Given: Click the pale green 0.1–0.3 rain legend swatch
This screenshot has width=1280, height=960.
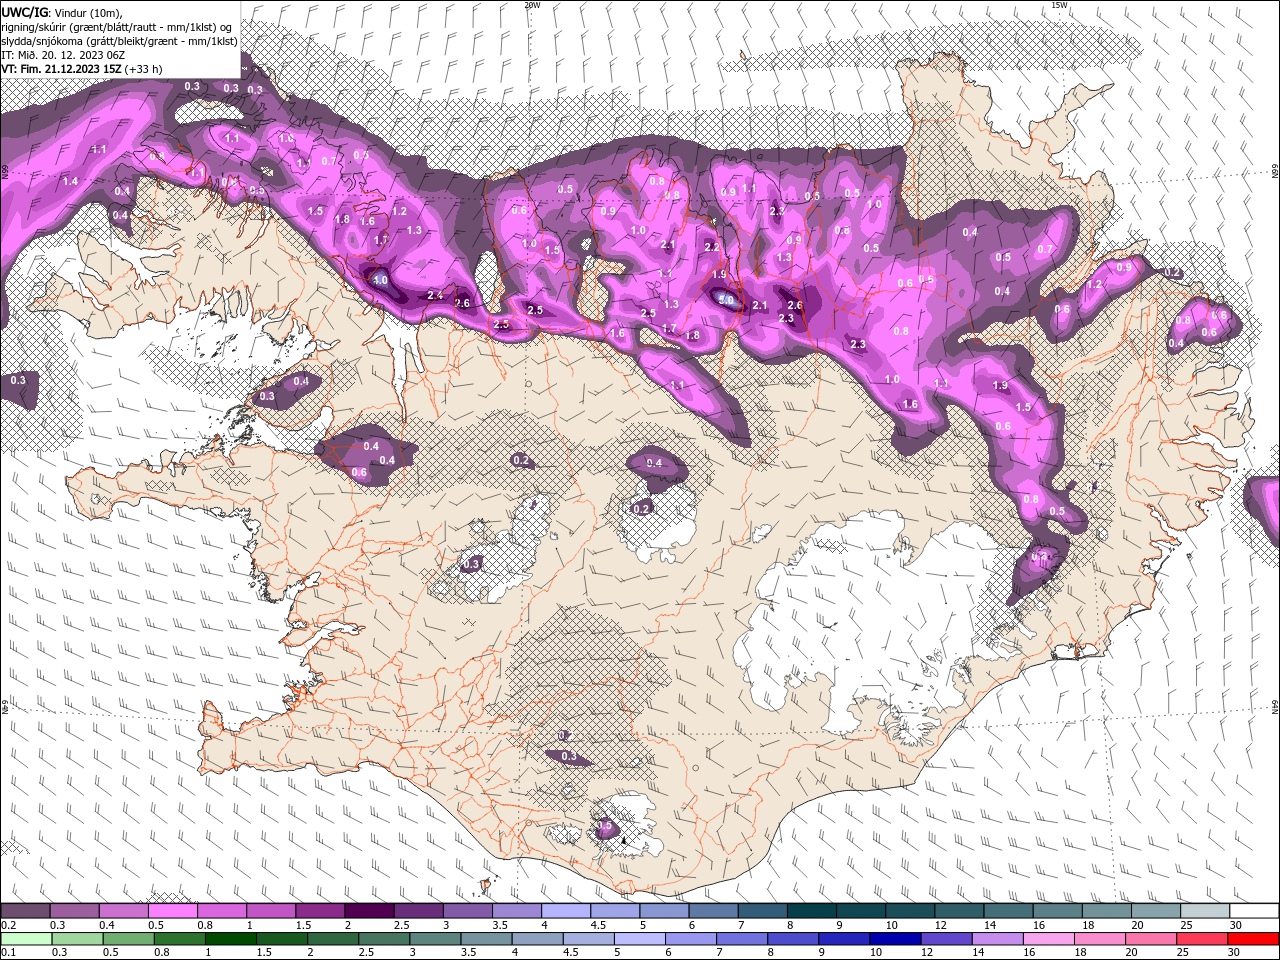Looking at the screenshot, I should (26, 938).
